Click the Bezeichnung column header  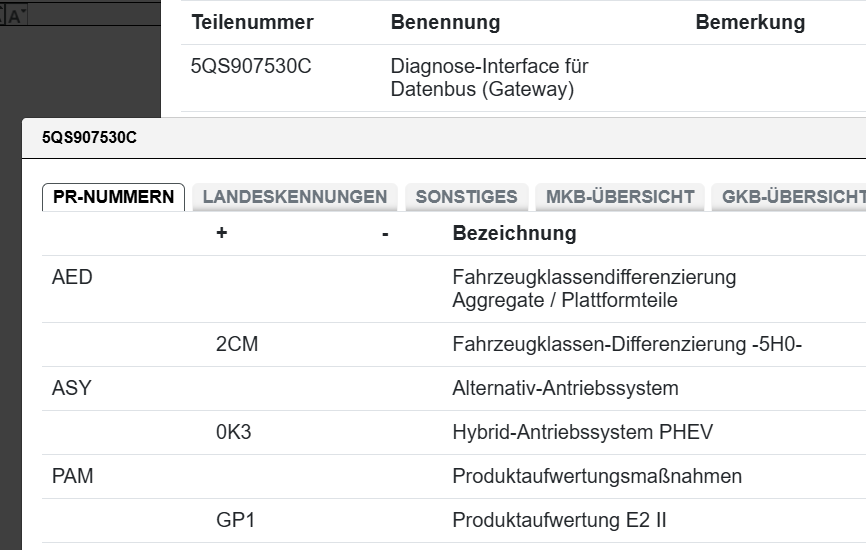[x=514, y=234]
